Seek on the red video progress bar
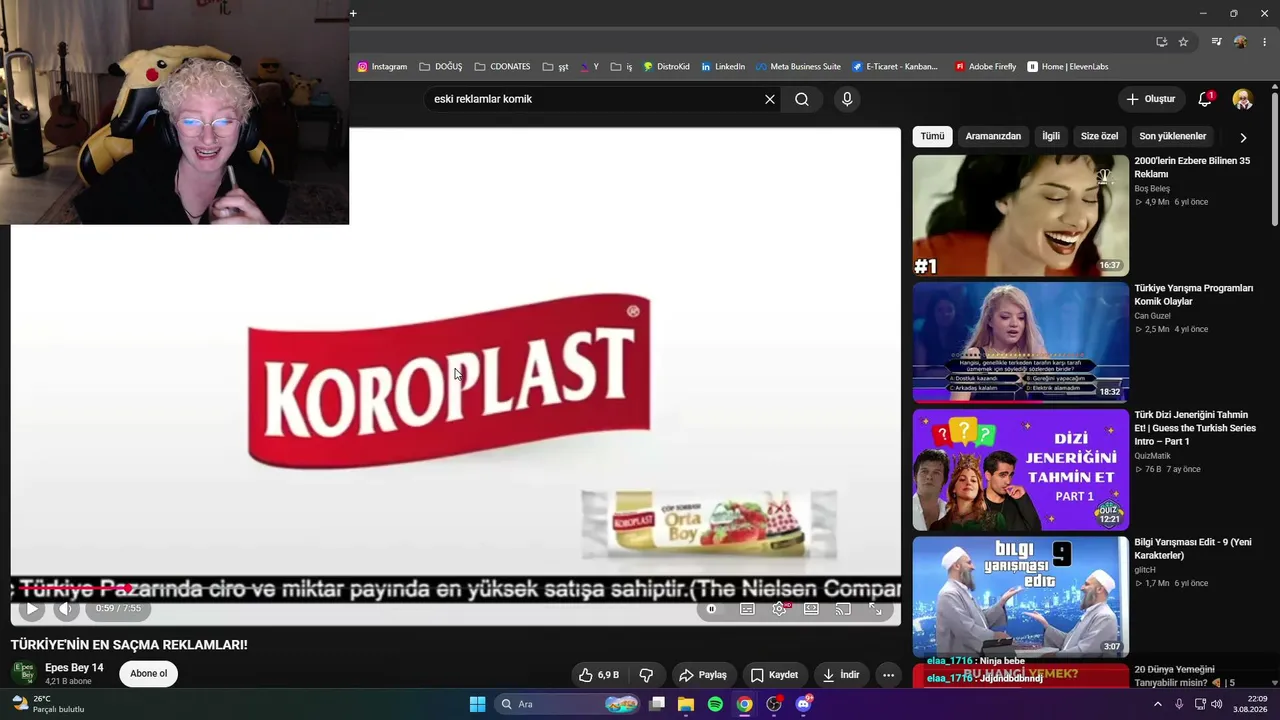Screen dimensions: 1280x720 pos(455,590)
